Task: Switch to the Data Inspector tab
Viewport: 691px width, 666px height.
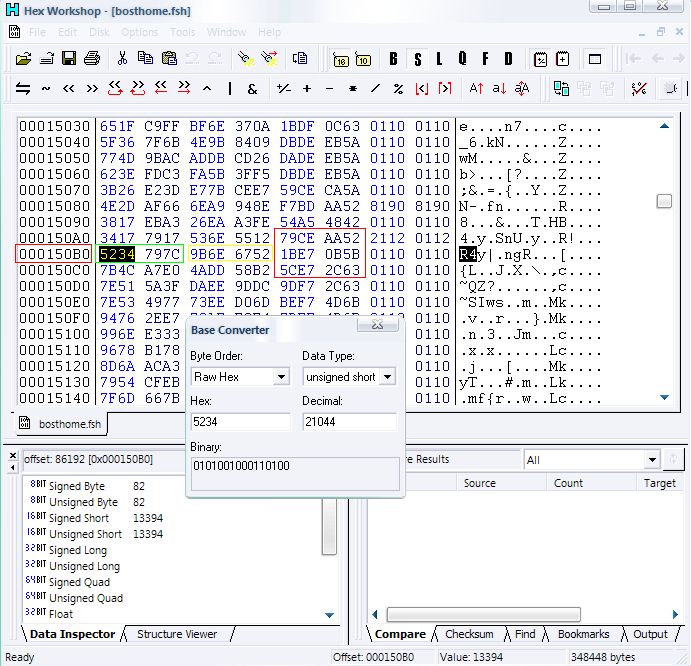Action: [x=73, y=634]
